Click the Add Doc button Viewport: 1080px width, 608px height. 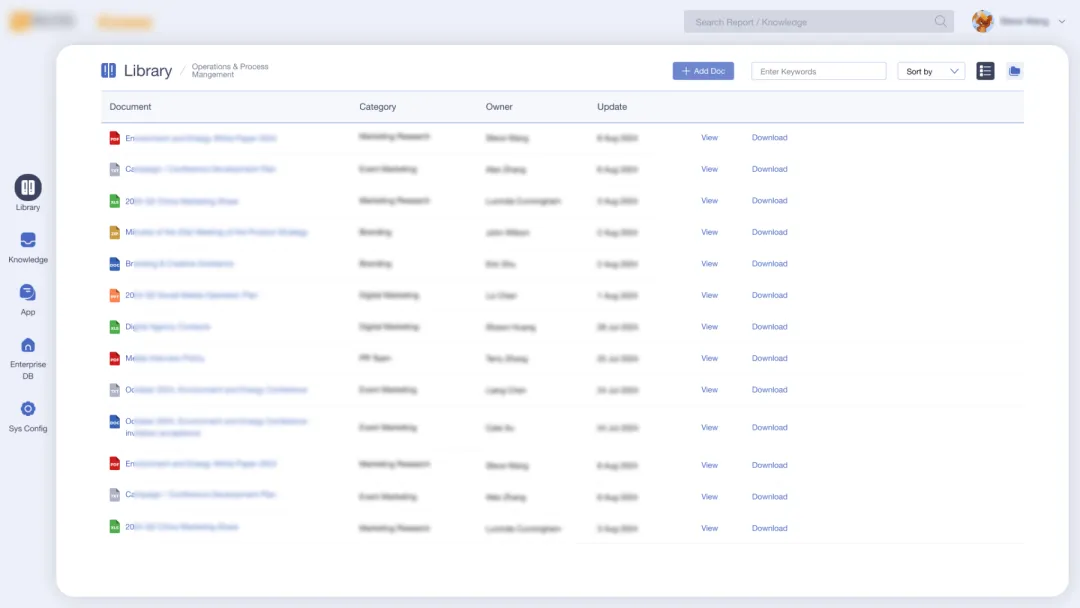coord(703,71)
